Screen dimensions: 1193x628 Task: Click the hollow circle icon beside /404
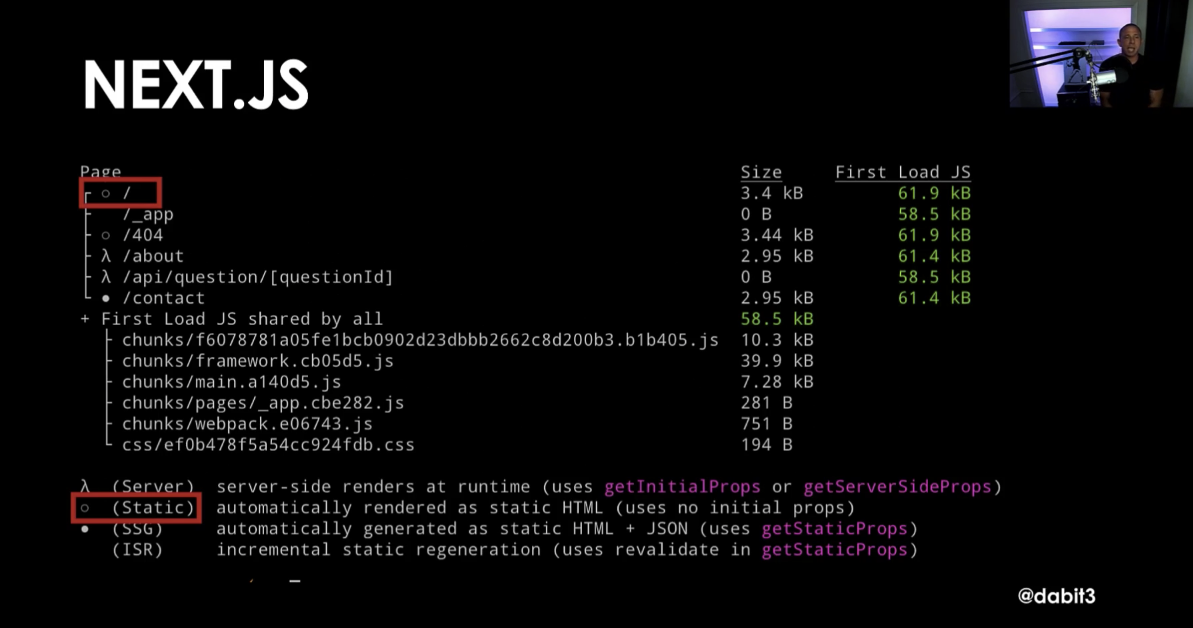tap(106, 235)
